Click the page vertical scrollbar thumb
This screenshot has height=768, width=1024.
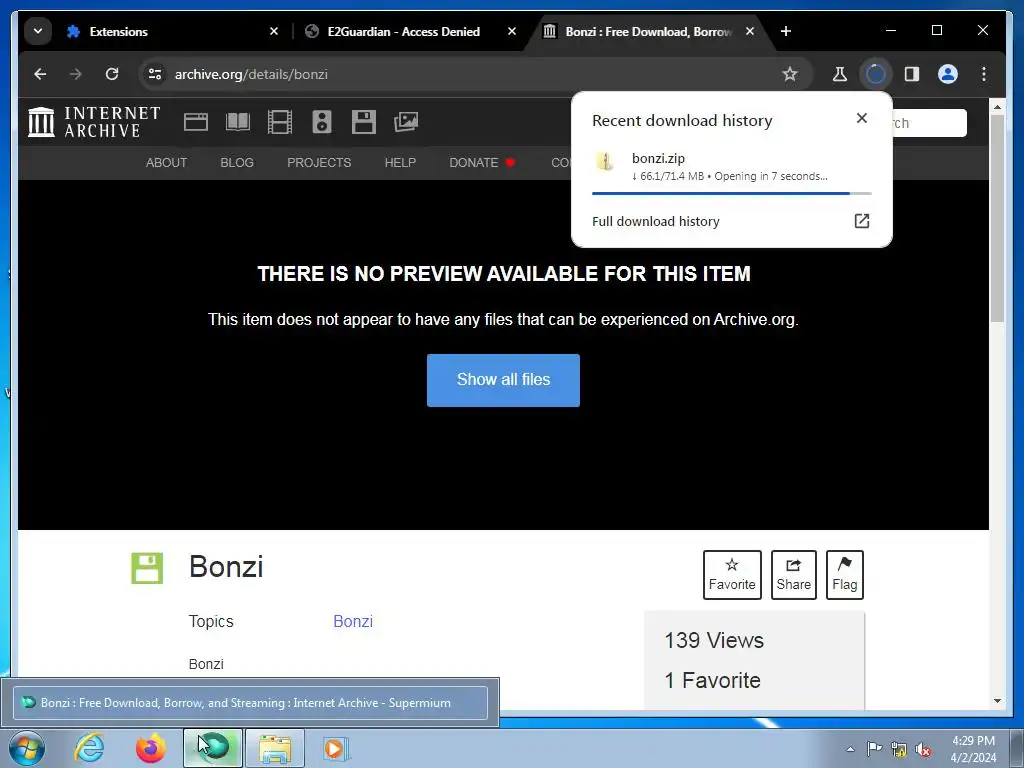pyautogui.click(x=997, y=218)
